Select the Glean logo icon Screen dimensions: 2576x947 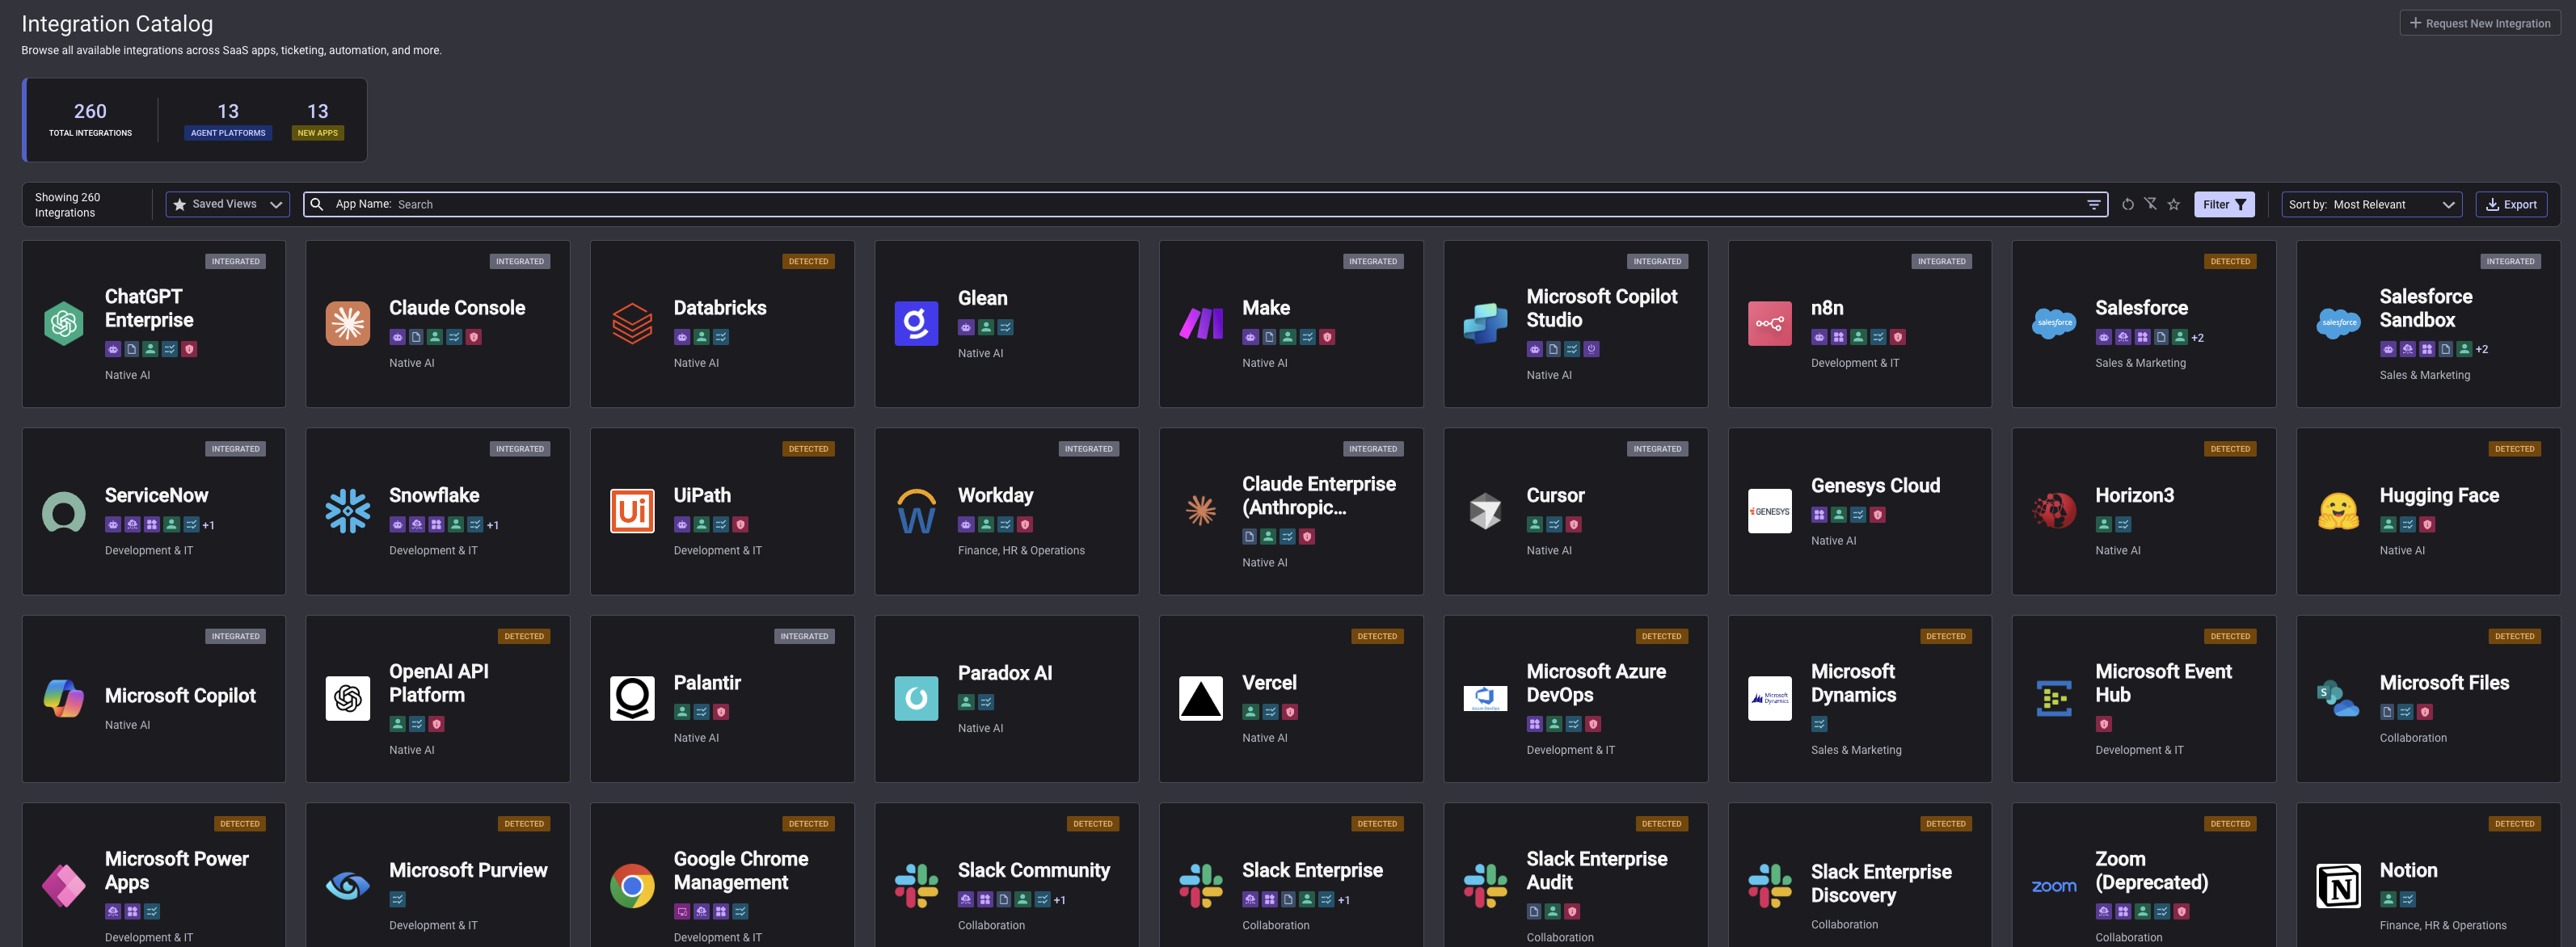click(916, 323)
